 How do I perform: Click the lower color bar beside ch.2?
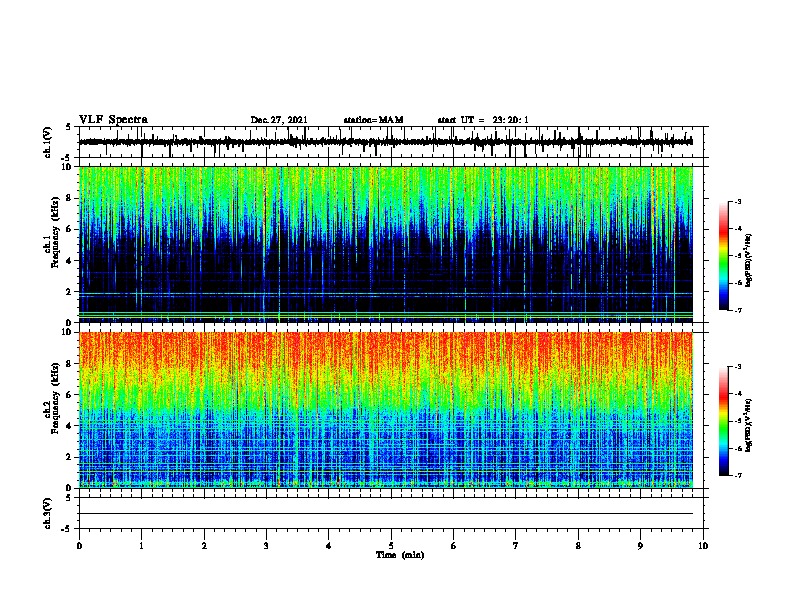pos(724,421)
